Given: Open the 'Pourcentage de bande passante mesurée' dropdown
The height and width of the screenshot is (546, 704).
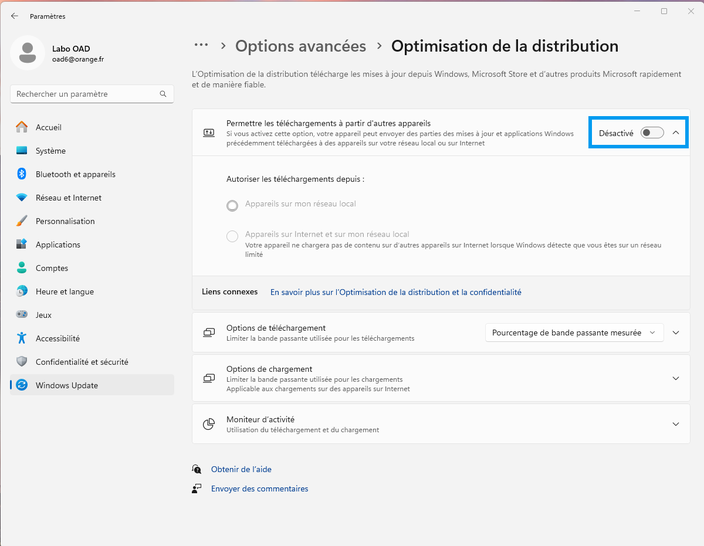Looking at the screenshot, I should tap(574, 333).
